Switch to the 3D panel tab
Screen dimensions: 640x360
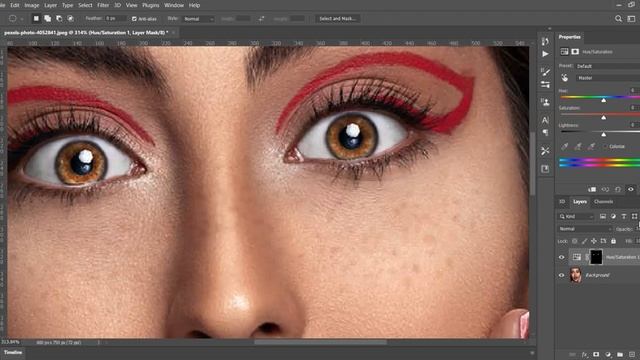pyautogui.click(x=562, y=202)
